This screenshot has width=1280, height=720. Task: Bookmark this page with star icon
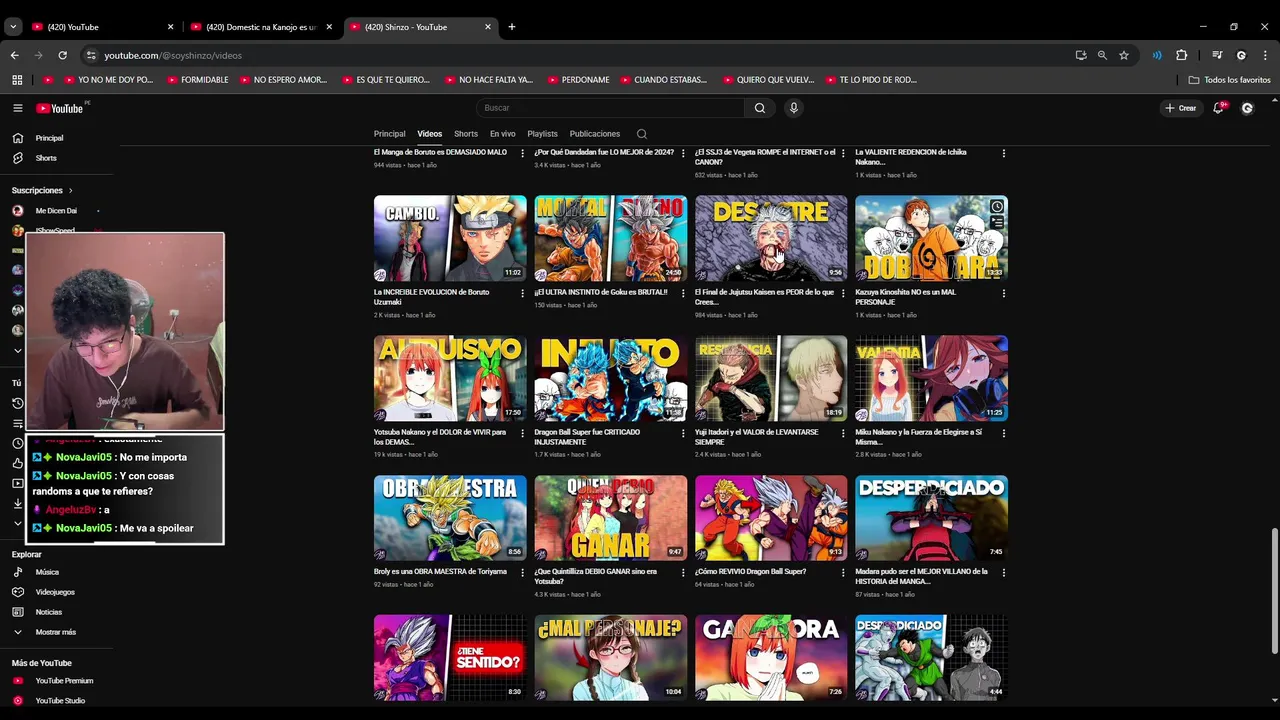coord(1124,55)
